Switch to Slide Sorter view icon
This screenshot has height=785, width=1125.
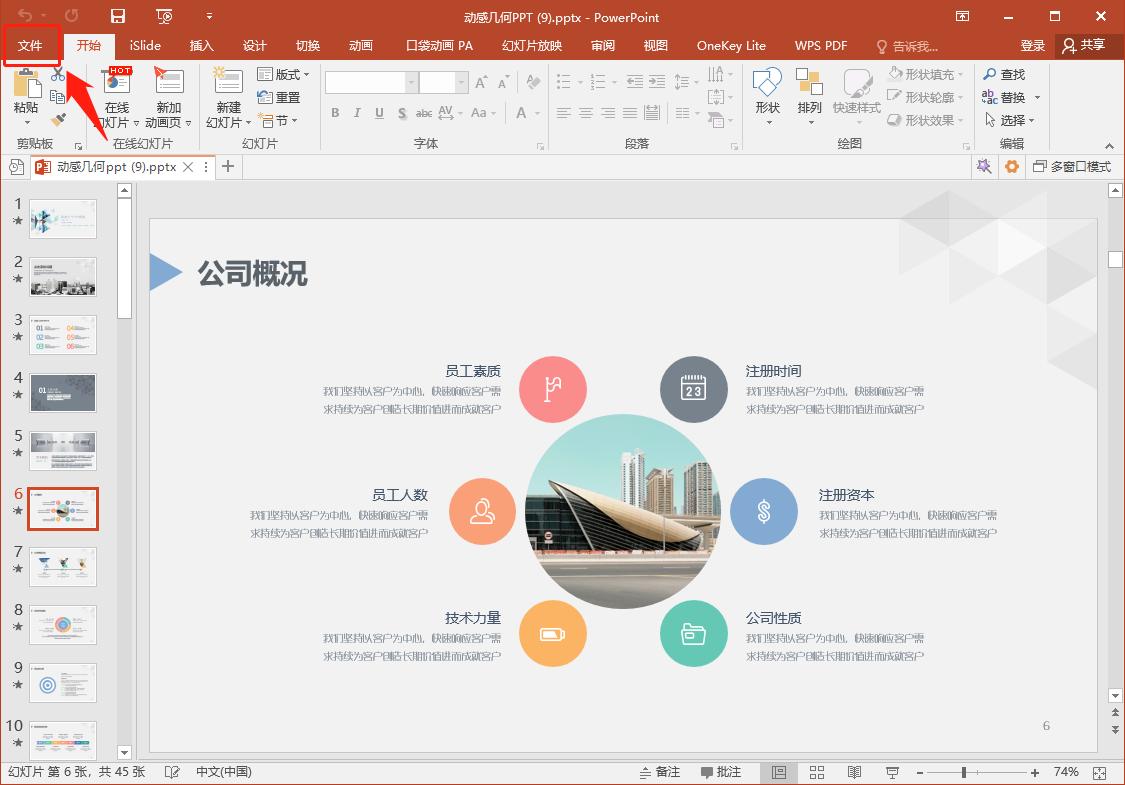click(x=816, y=772)
